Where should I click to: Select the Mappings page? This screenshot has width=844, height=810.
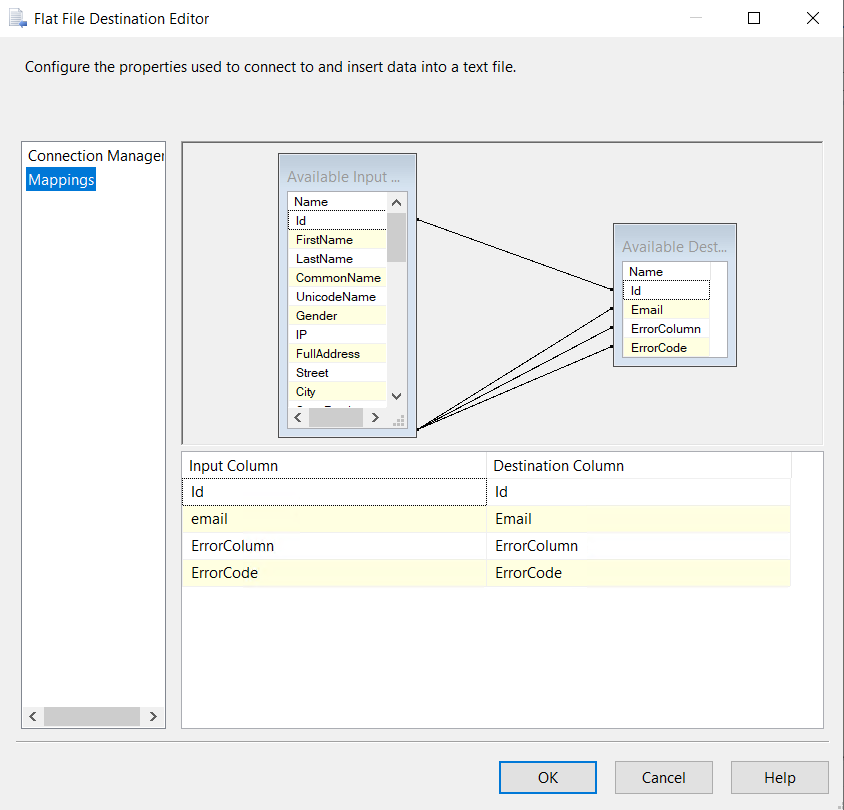point(61,180)
